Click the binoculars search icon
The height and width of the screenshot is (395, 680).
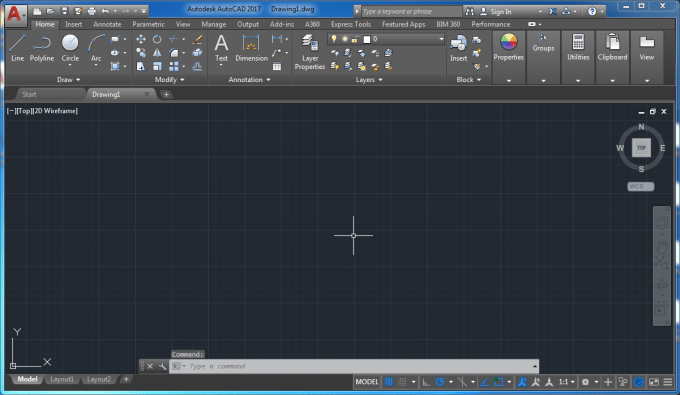(470, 12)
